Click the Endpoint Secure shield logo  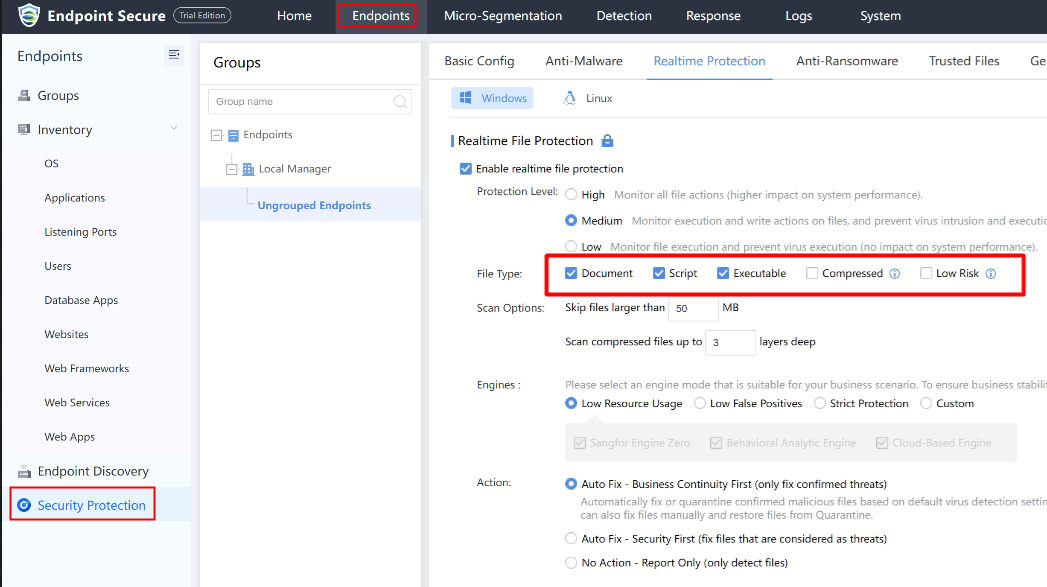(29, 16)
